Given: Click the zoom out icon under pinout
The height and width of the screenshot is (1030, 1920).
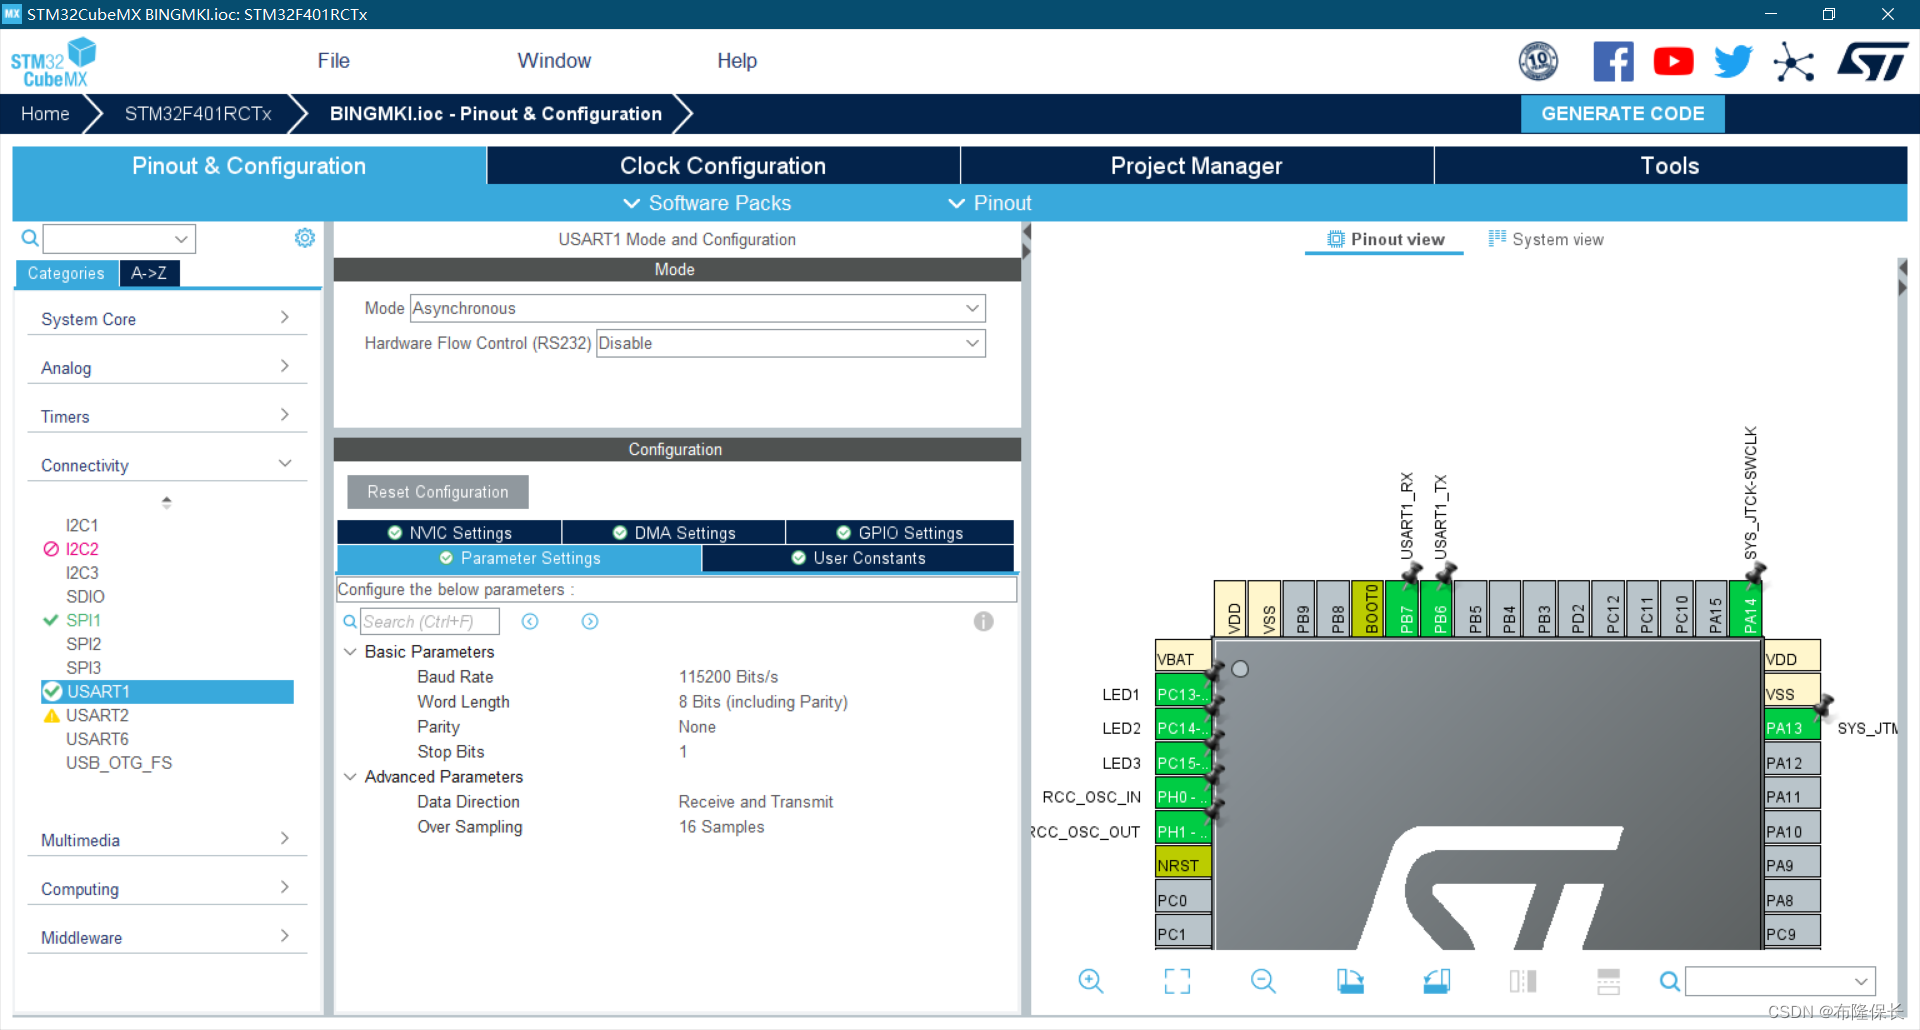Looking at the screenshot, I should pos(1263,981).
